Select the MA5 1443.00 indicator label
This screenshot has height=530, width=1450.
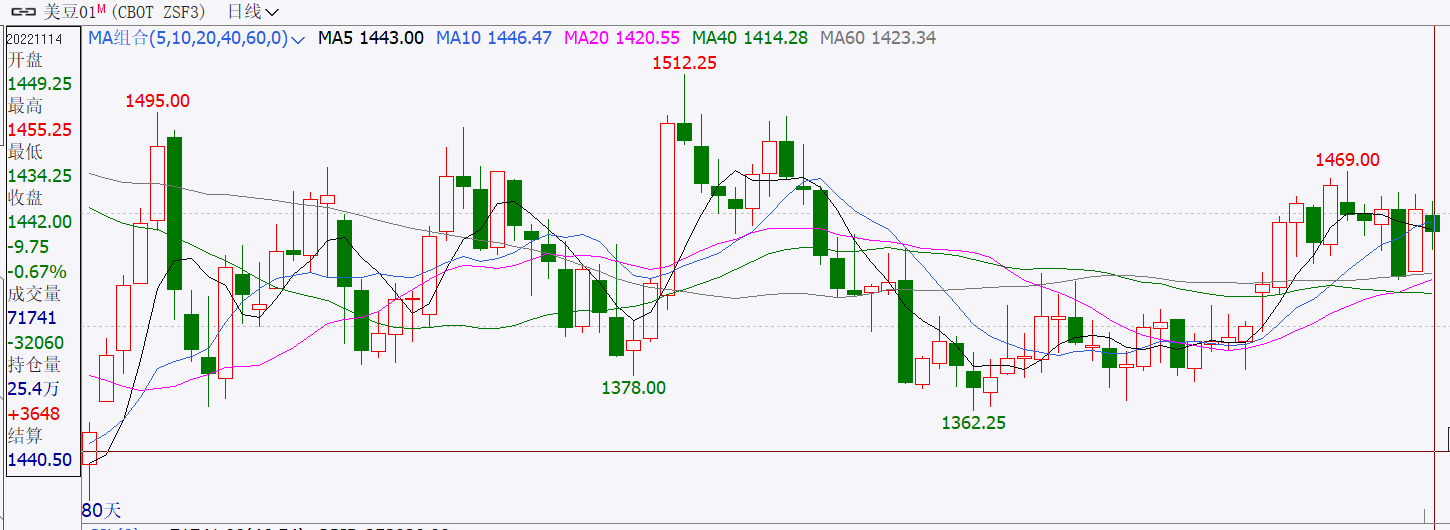pos(371,38)
